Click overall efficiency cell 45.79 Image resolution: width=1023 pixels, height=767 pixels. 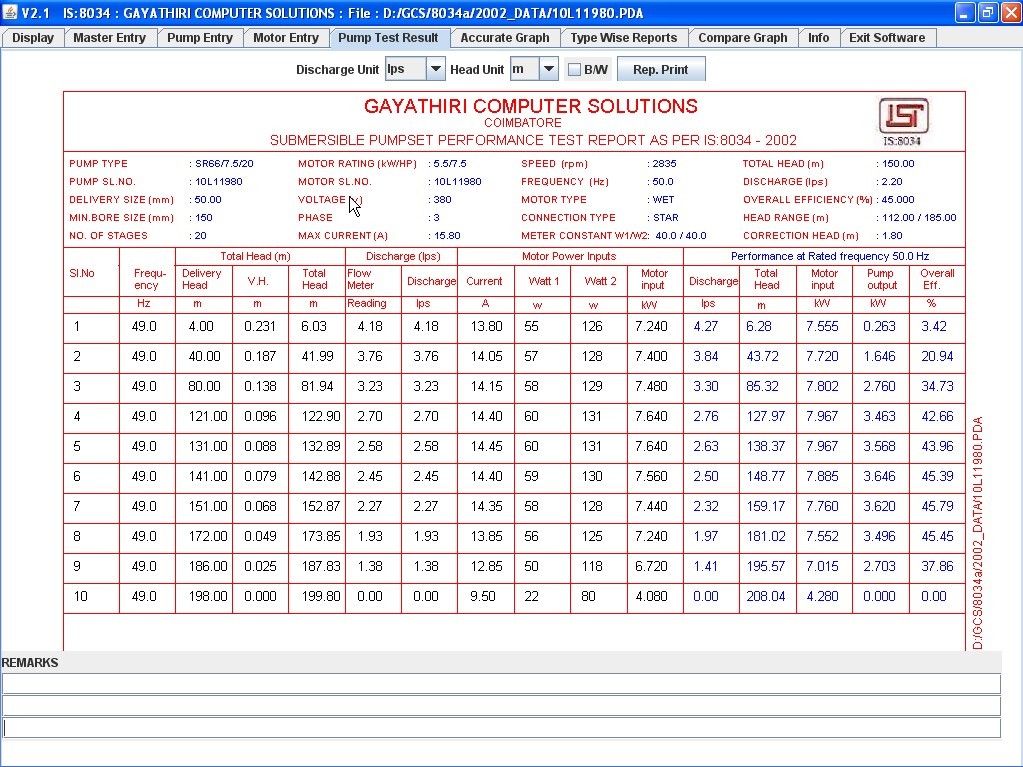938,506
